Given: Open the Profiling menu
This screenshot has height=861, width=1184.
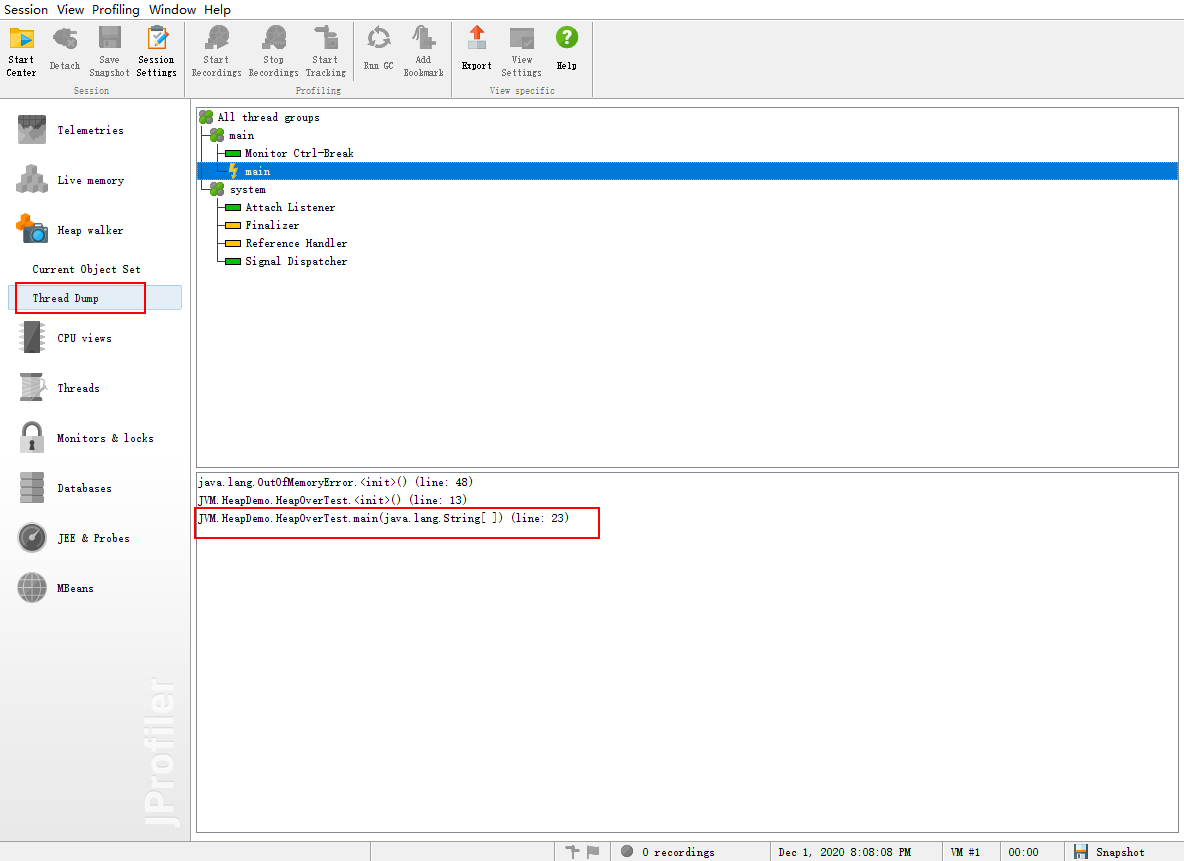Looking at the screenshot, I should 116,10.
